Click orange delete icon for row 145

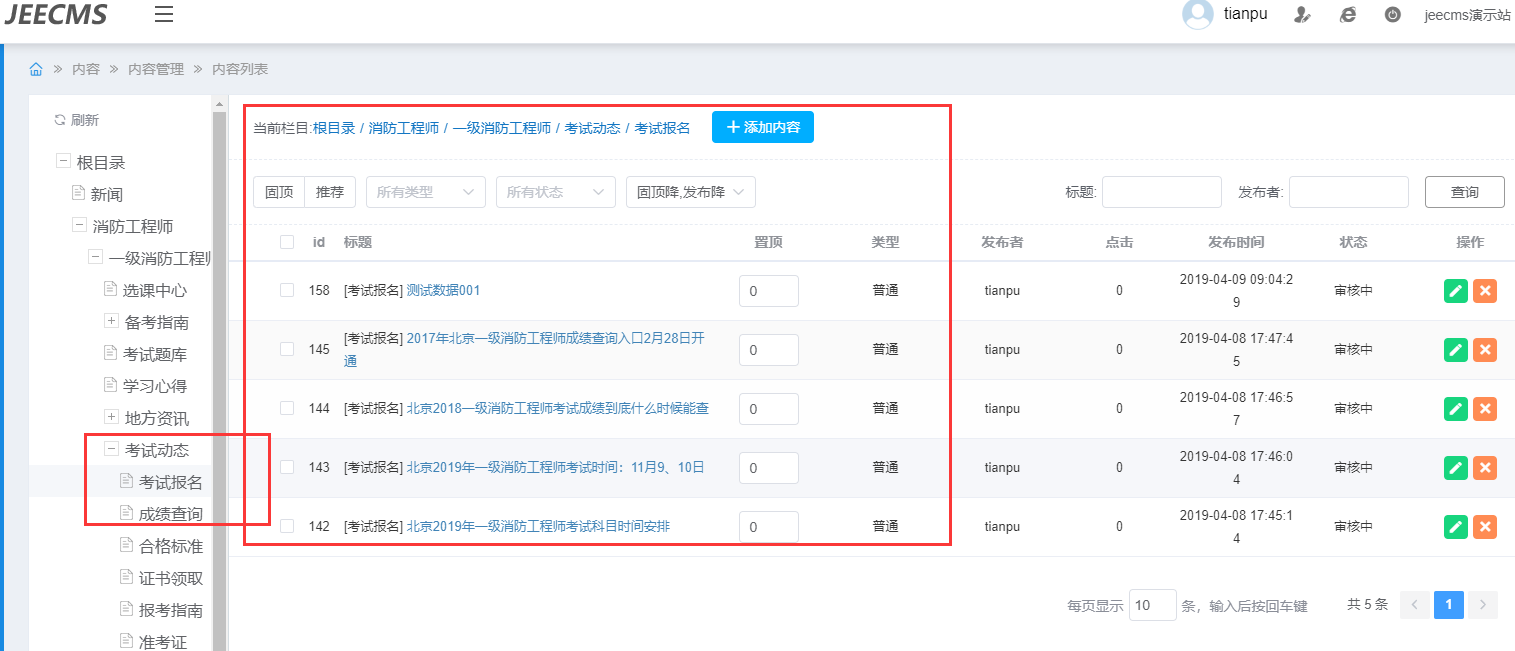click(x=1485, y=350)
